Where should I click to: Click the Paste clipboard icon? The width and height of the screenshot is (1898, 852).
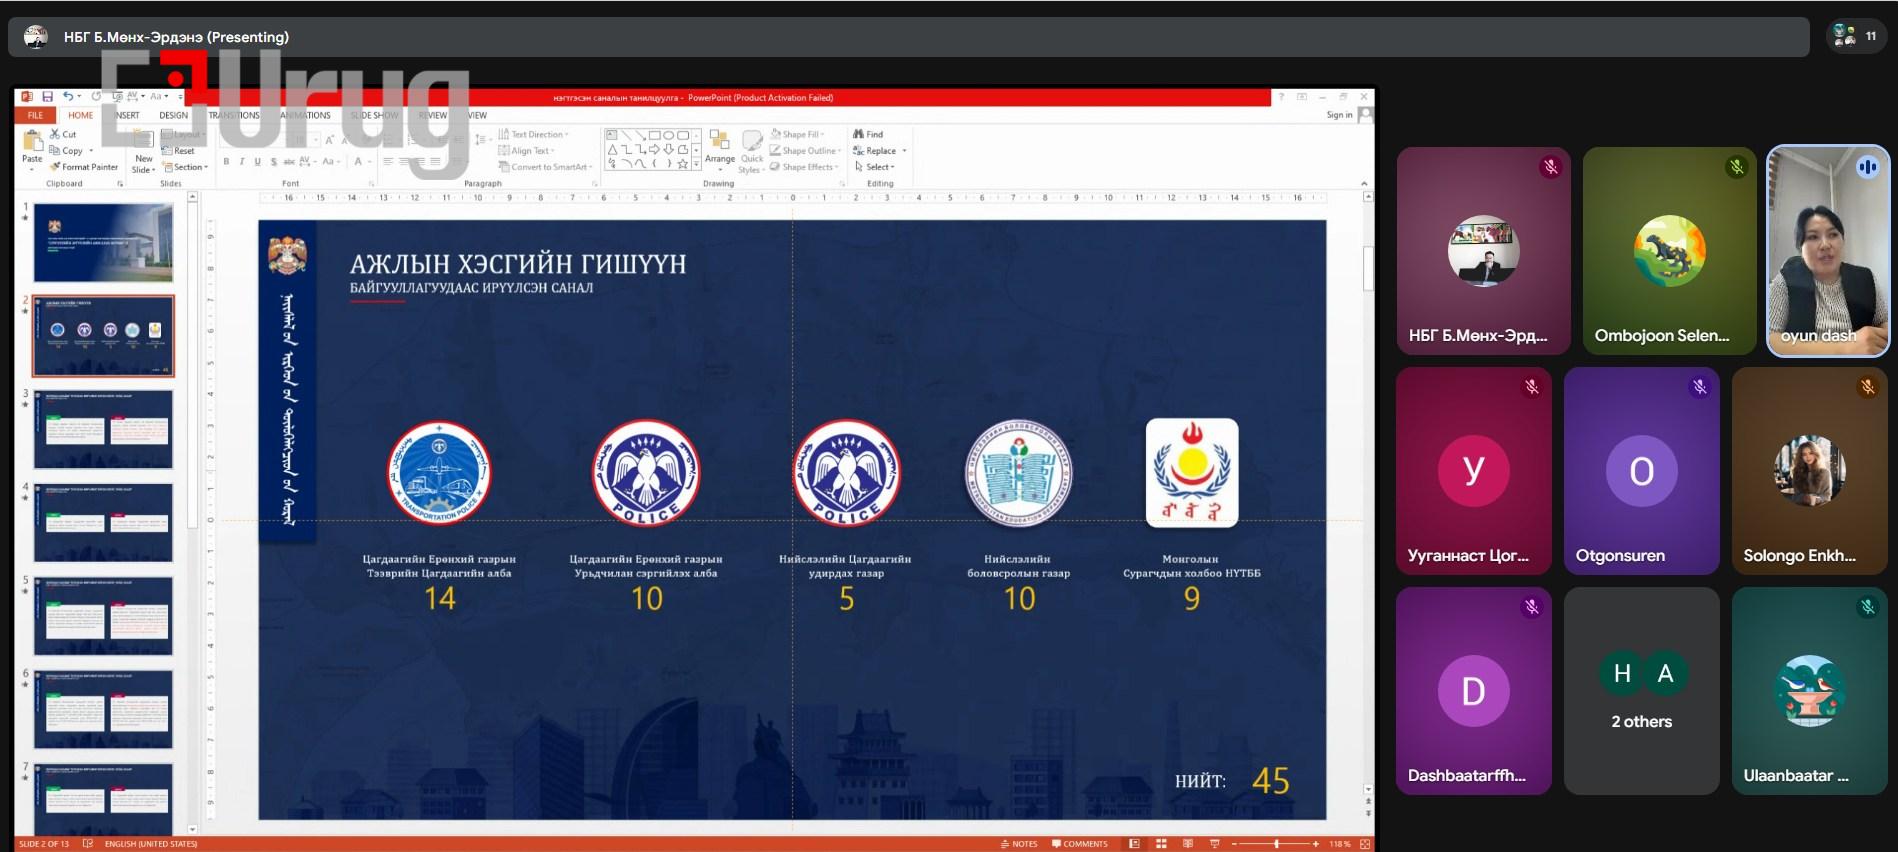(32, 146)
